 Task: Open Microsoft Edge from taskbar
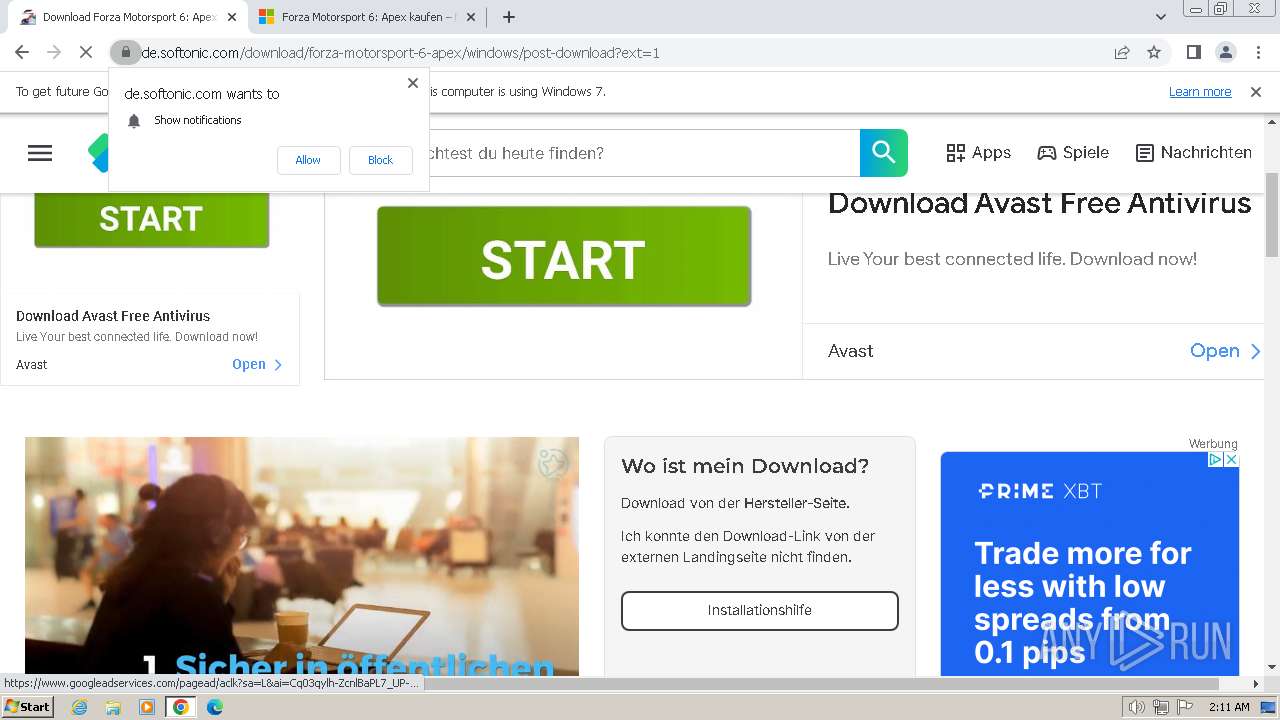215,707
